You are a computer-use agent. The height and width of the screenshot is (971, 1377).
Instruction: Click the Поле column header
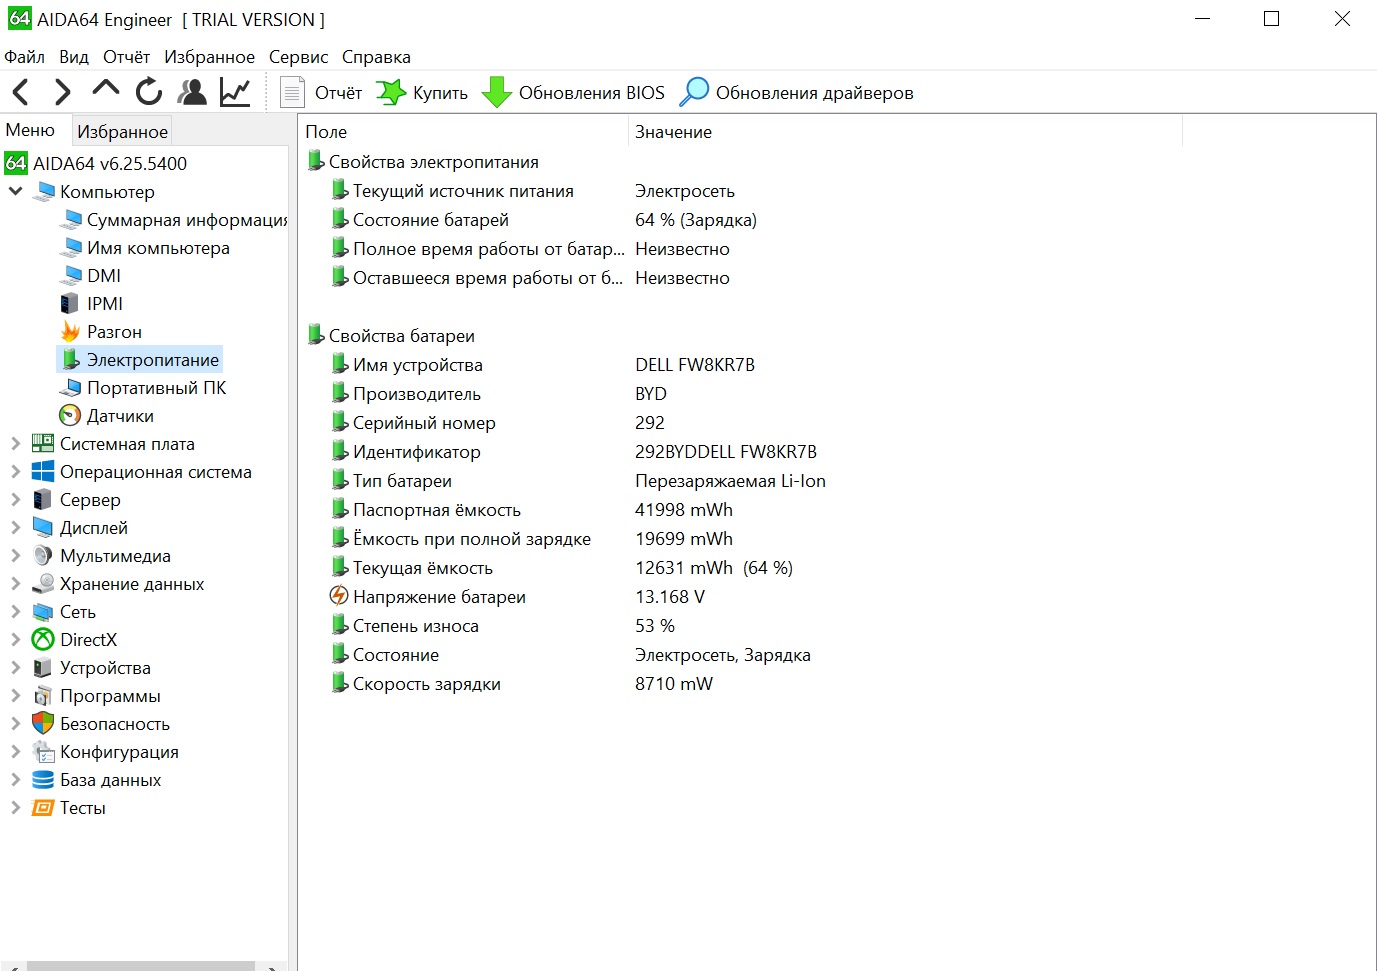pos(464,131)
